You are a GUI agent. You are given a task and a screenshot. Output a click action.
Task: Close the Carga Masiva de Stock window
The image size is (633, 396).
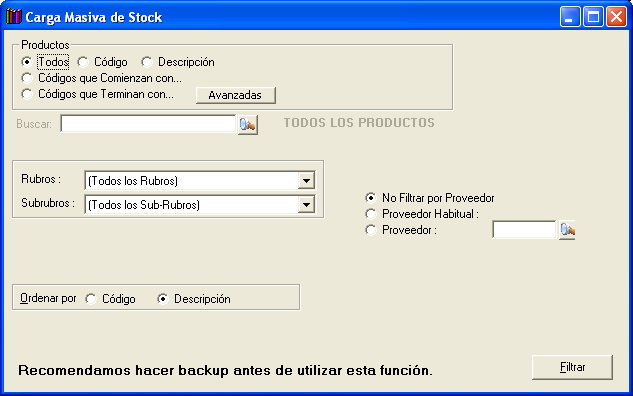click(616, 17)
